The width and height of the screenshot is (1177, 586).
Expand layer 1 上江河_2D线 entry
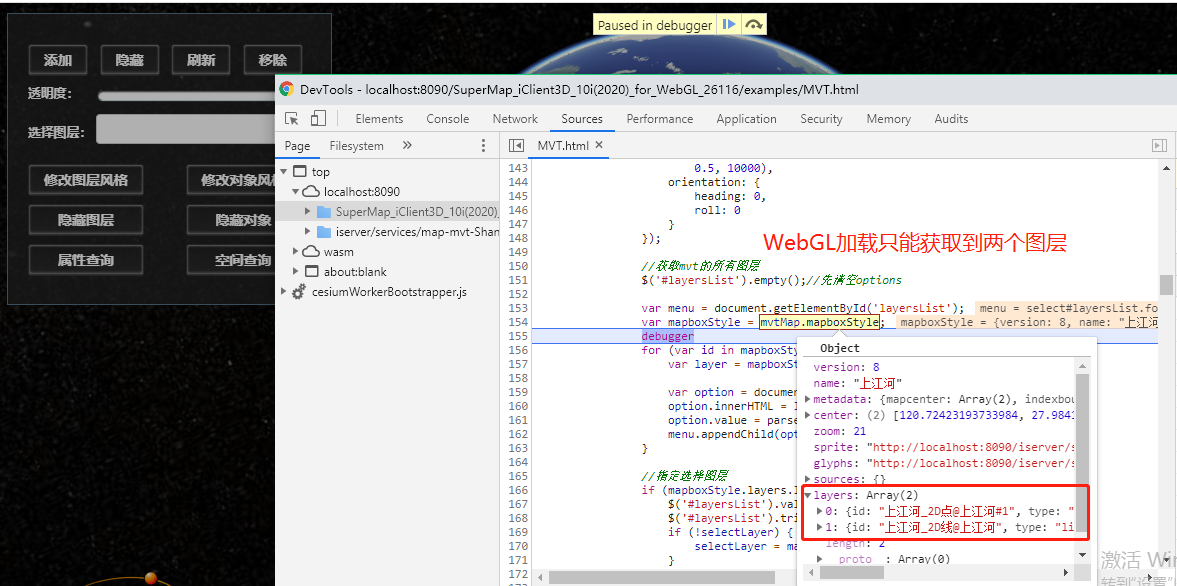click(x=820, y=527)
